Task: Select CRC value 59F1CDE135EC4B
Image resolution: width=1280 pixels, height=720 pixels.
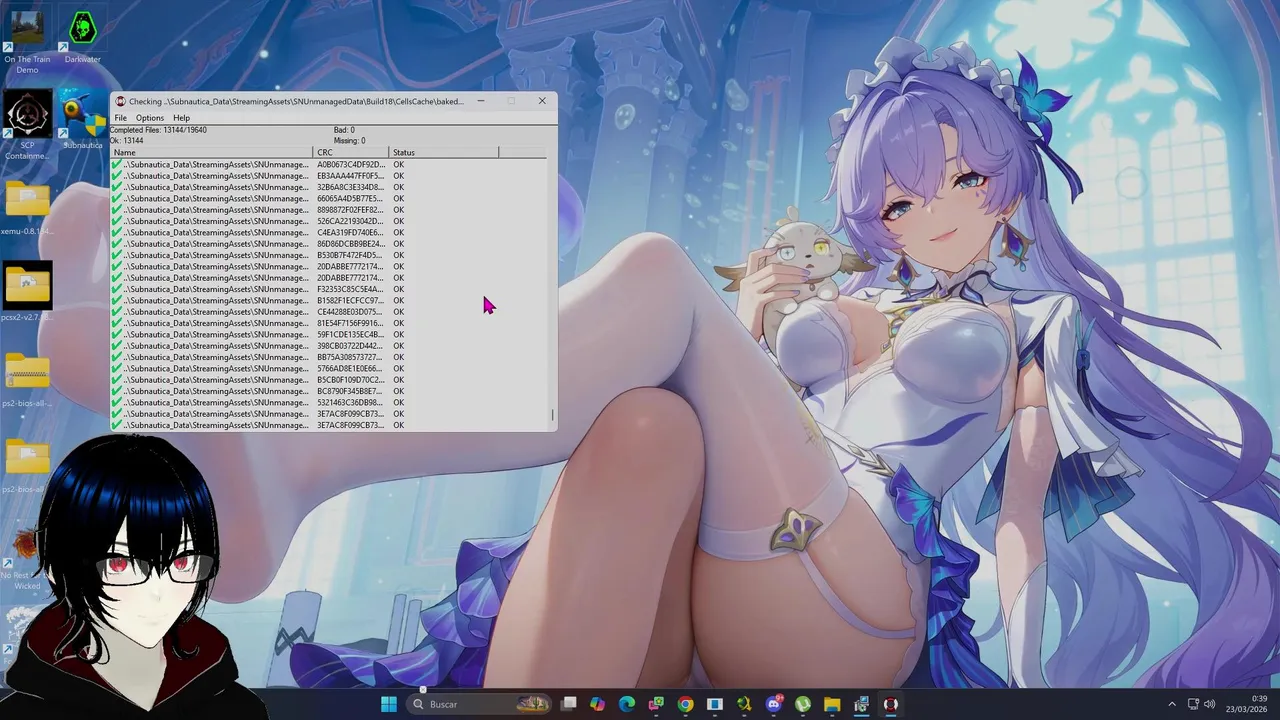Action: 350,334
